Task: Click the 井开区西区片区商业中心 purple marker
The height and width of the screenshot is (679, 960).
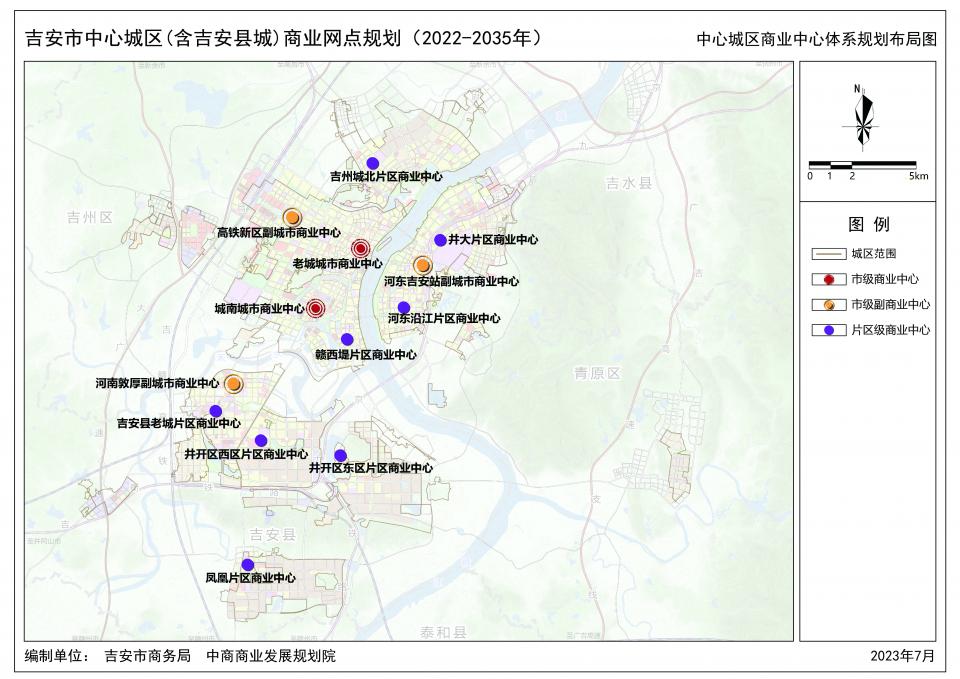Action: [261, 441]
